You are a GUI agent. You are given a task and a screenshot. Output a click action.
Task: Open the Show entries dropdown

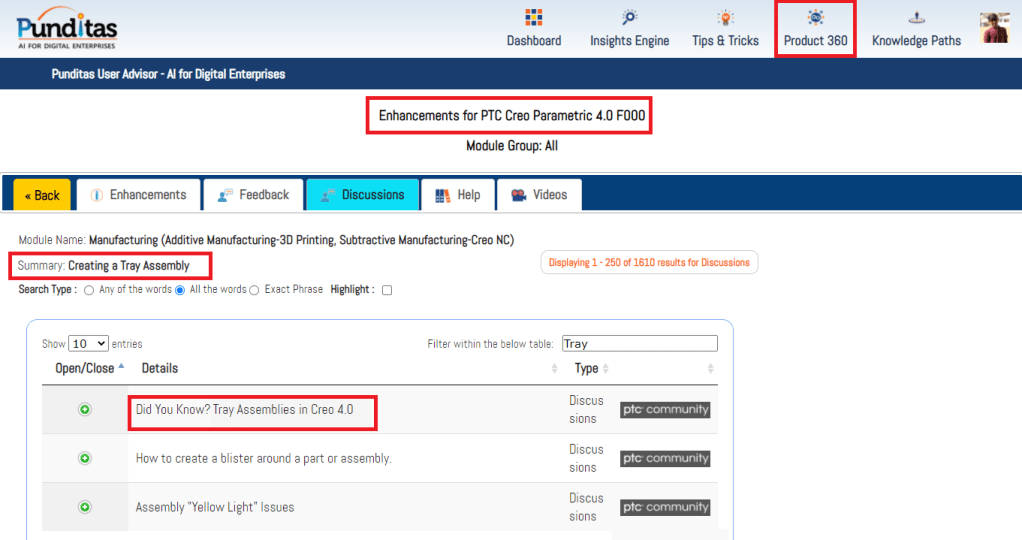point(88,344)
